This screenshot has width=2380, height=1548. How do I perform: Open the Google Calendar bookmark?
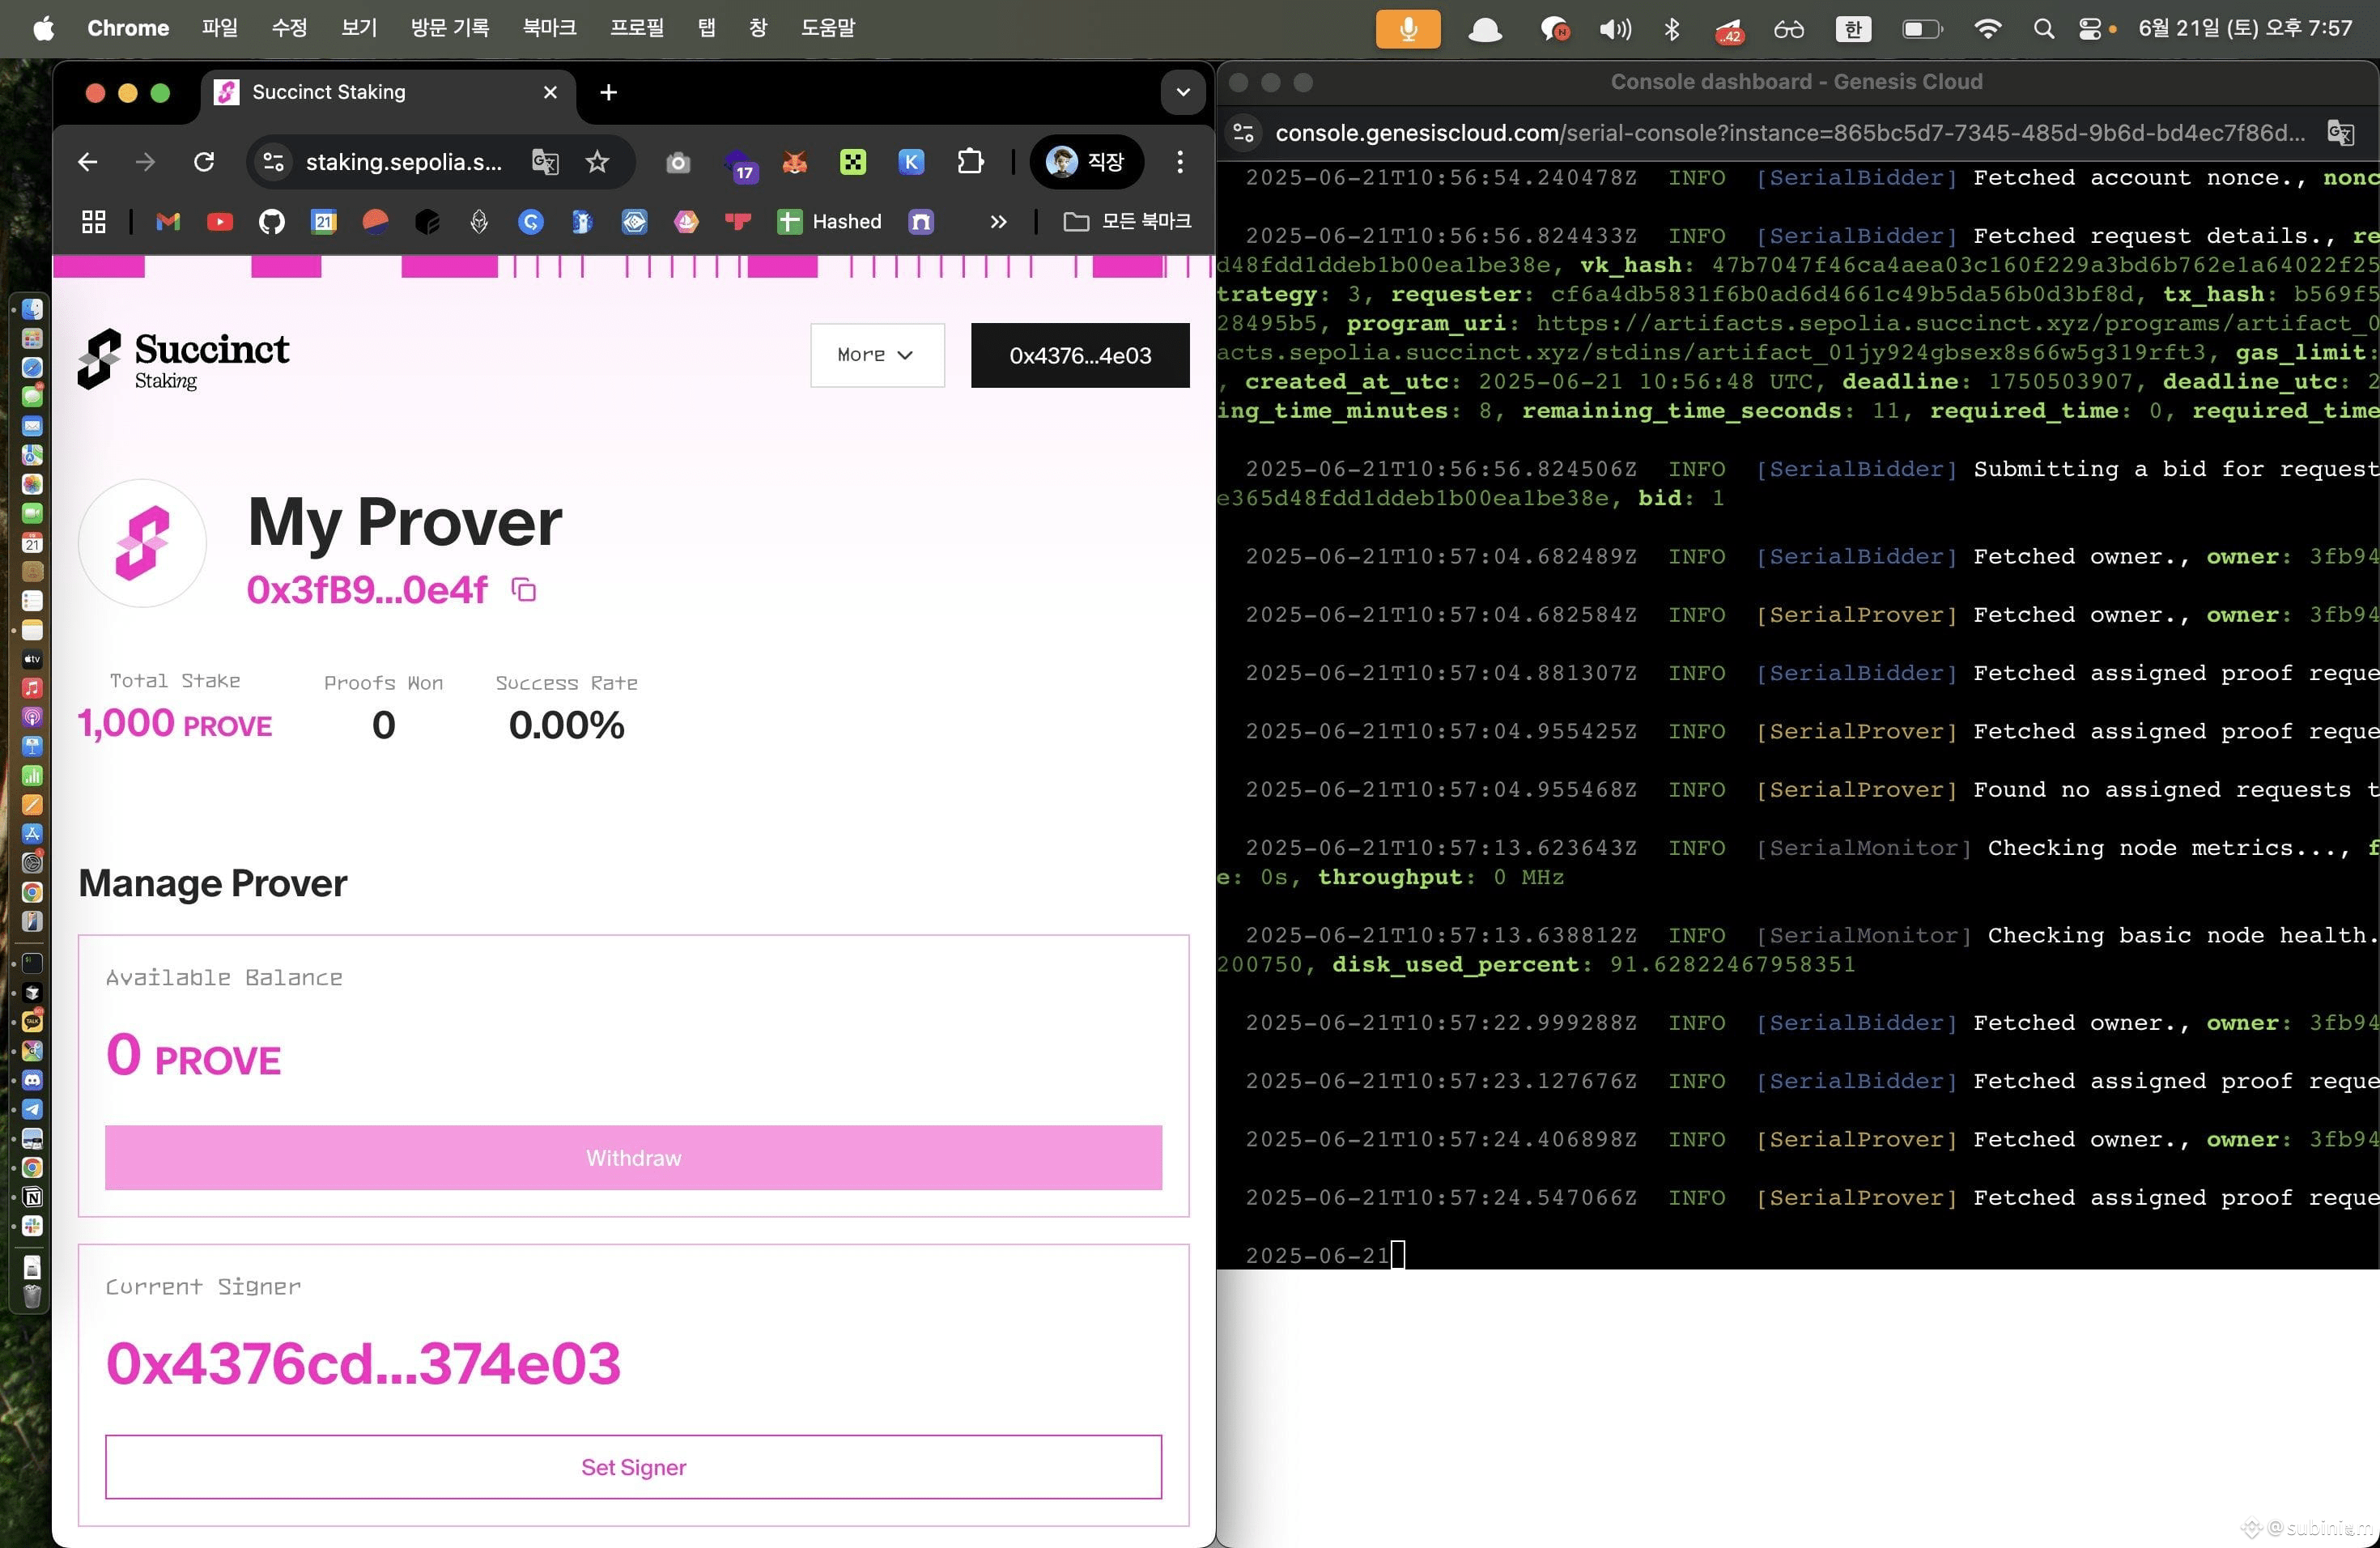click(324, 221)
